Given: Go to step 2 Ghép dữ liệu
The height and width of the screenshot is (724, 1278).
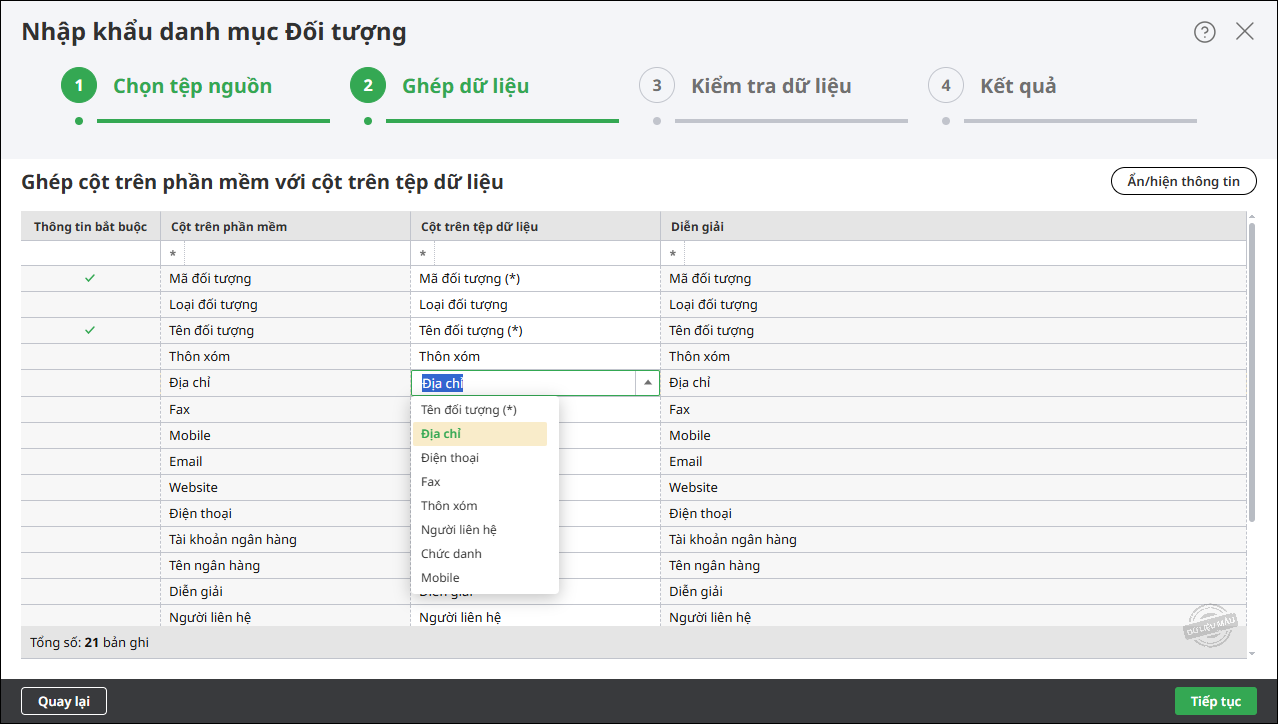Looking at the screenshot, I should [x=440, y=86].
